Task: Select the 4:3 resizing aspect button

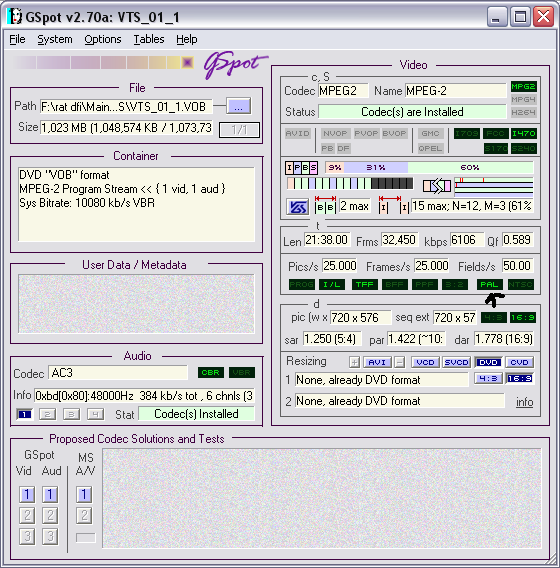Action: 488,379
